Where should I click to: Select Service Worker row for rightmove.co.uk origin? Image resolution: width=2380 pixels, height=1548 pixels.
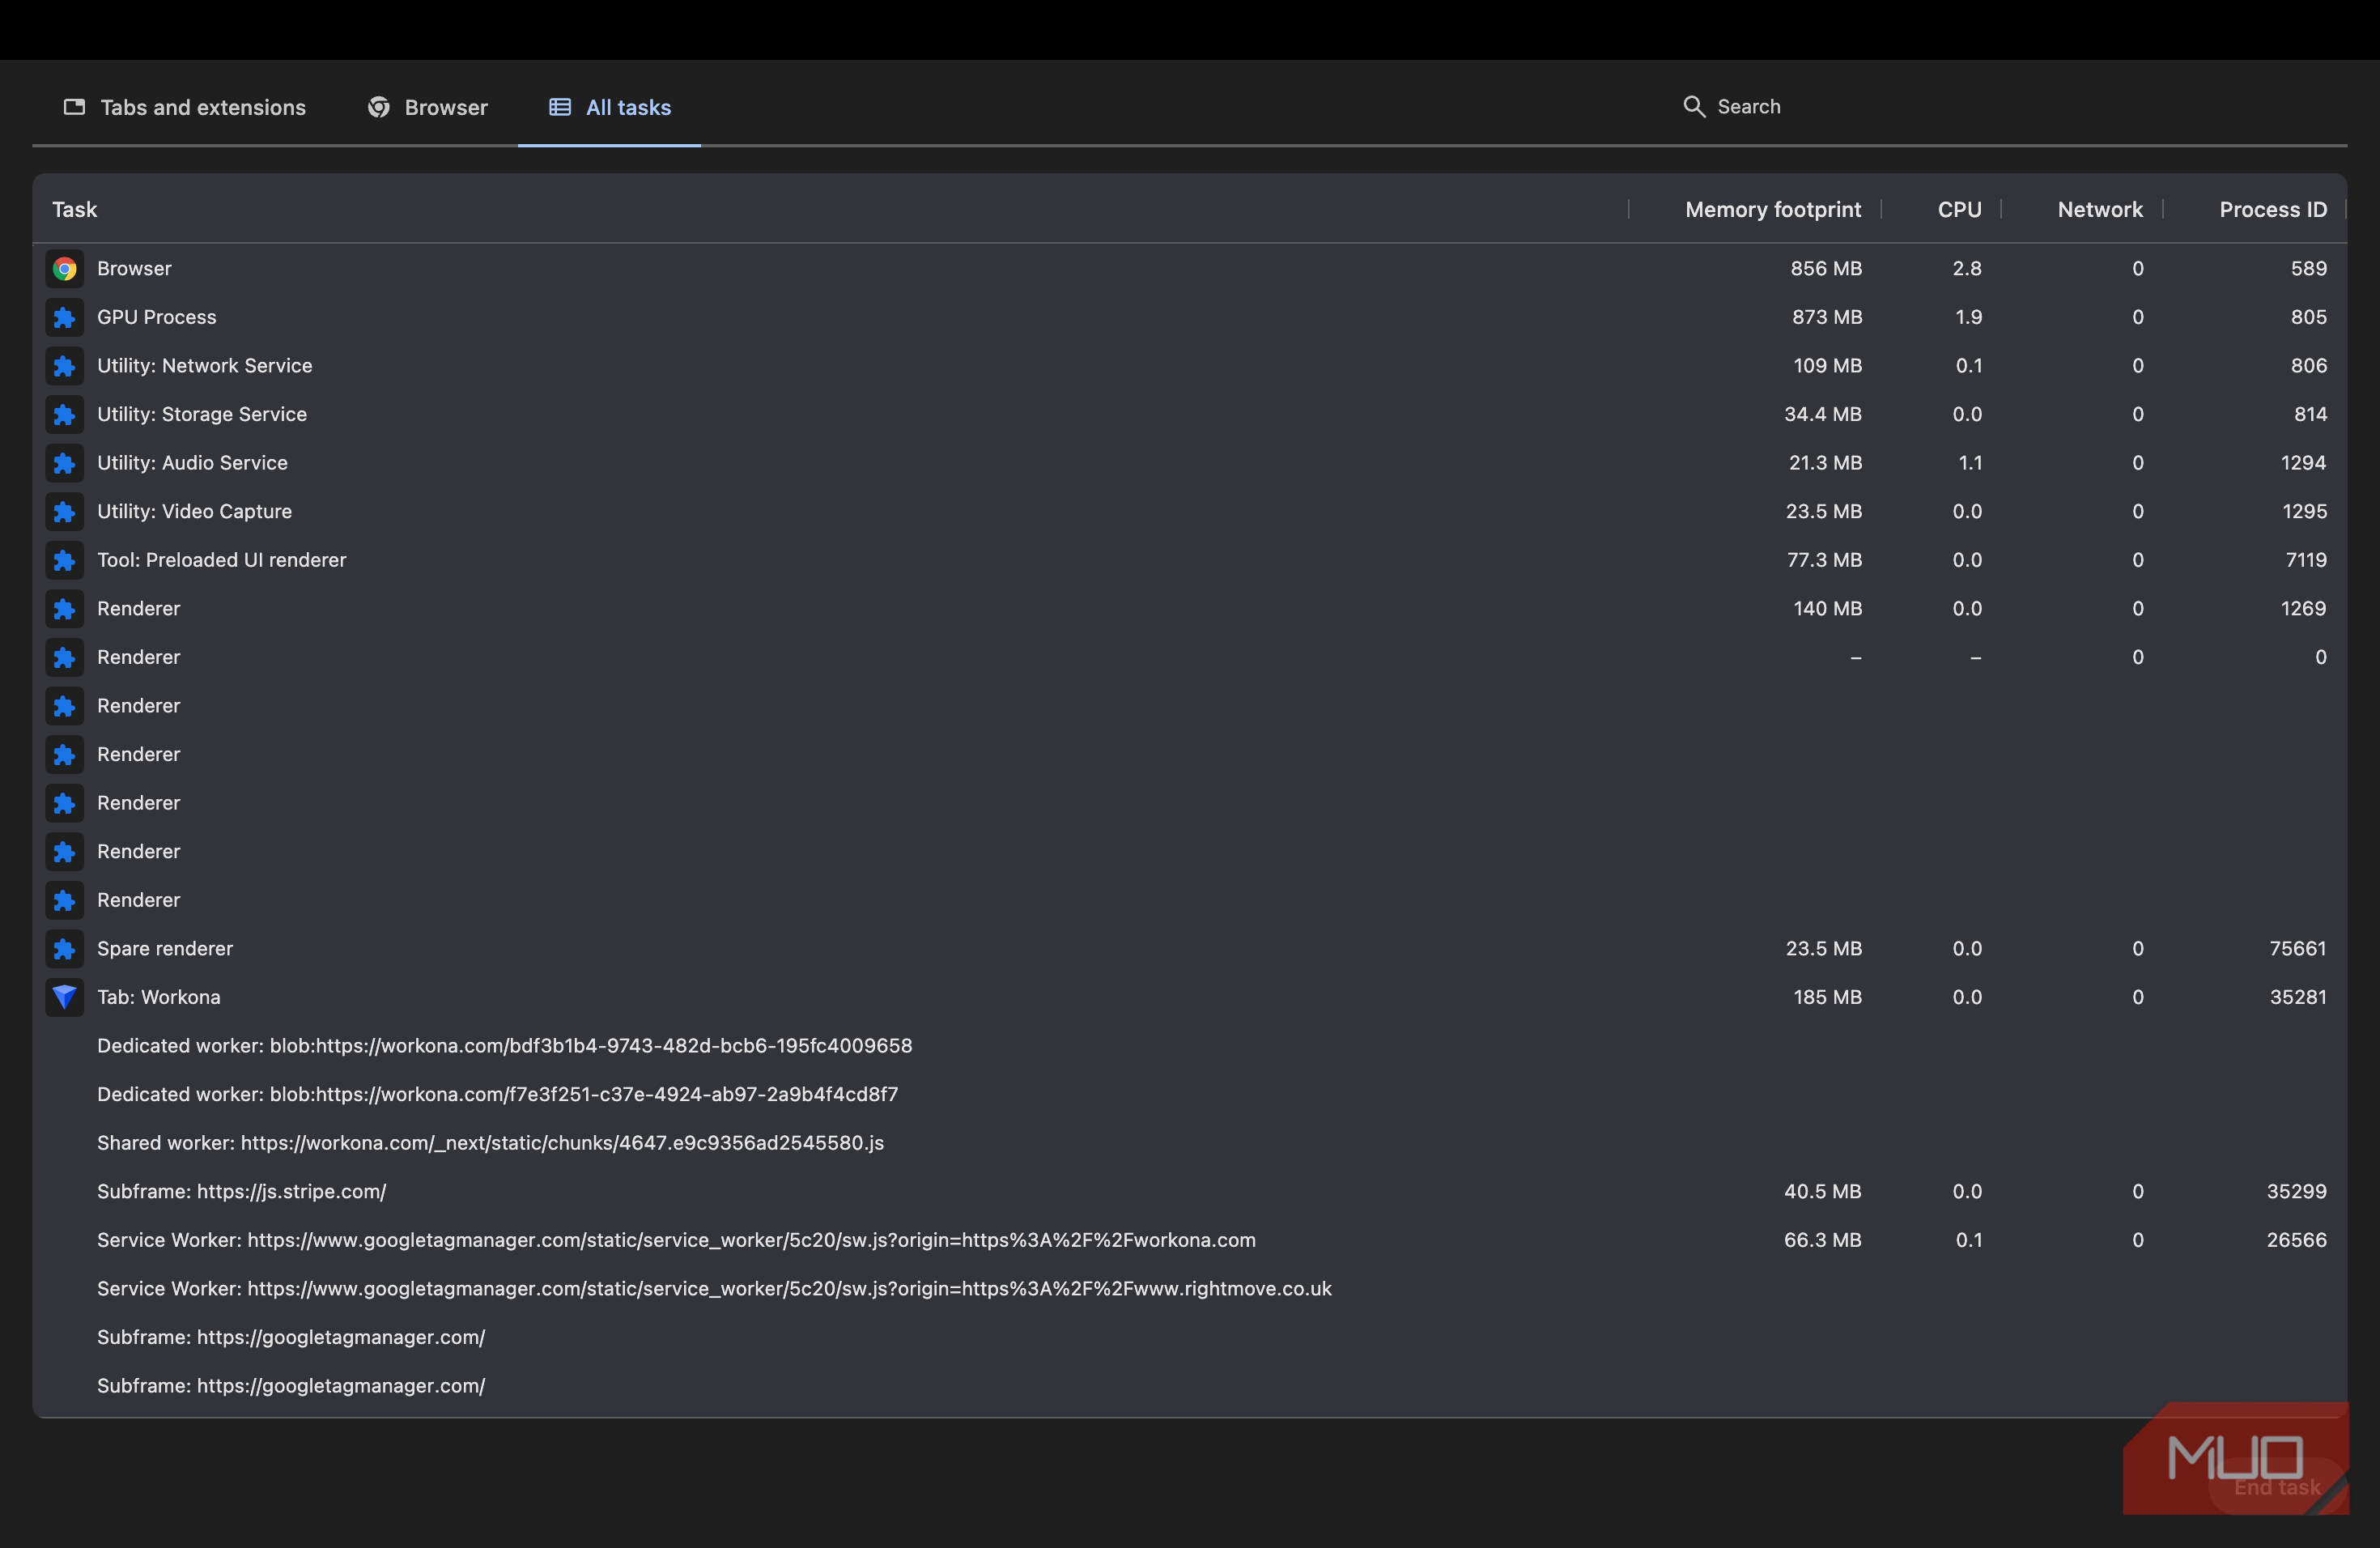(x=1189, y=1289)
